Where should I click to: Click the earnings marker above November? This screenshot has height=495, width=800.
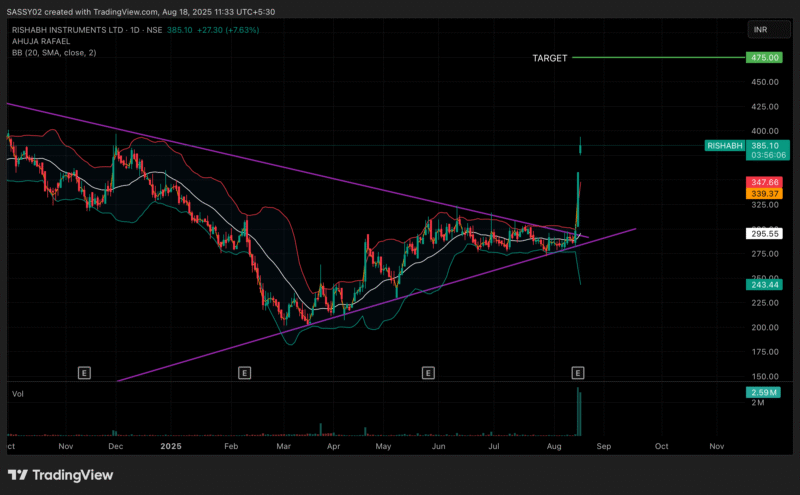pyautogui.click(x=84, y=373)
